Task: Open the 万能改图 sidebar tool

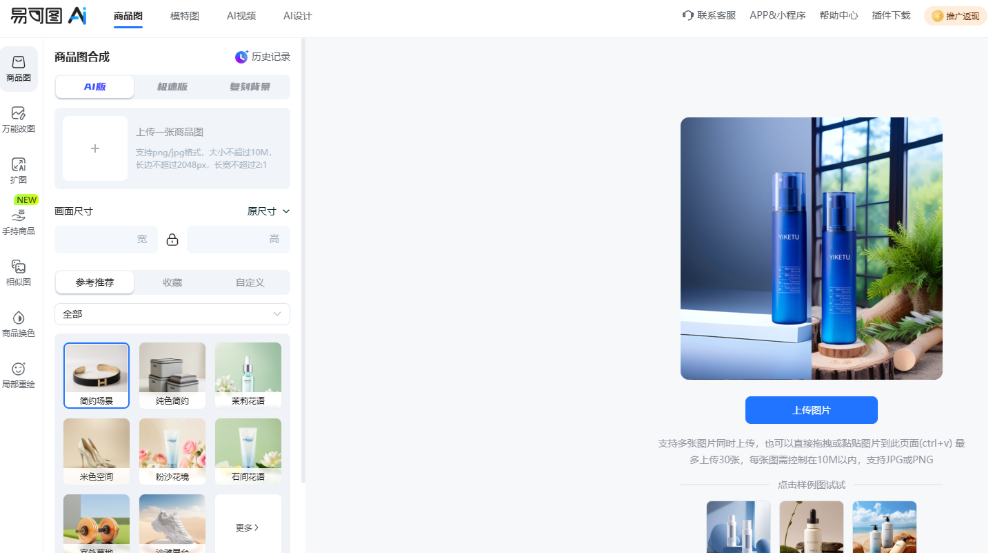Action: coord(18,120)
